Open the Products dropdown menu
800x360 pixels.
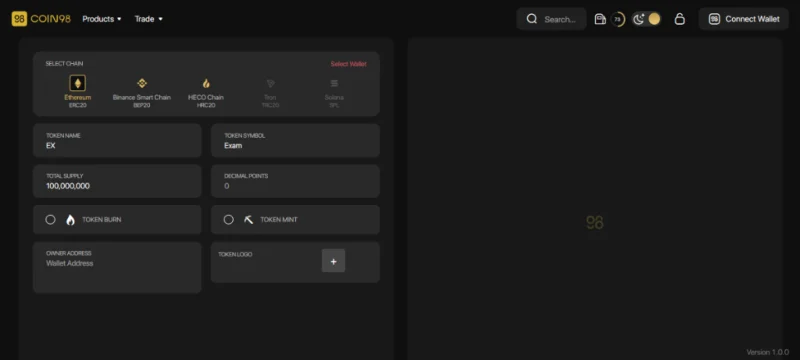102,19
